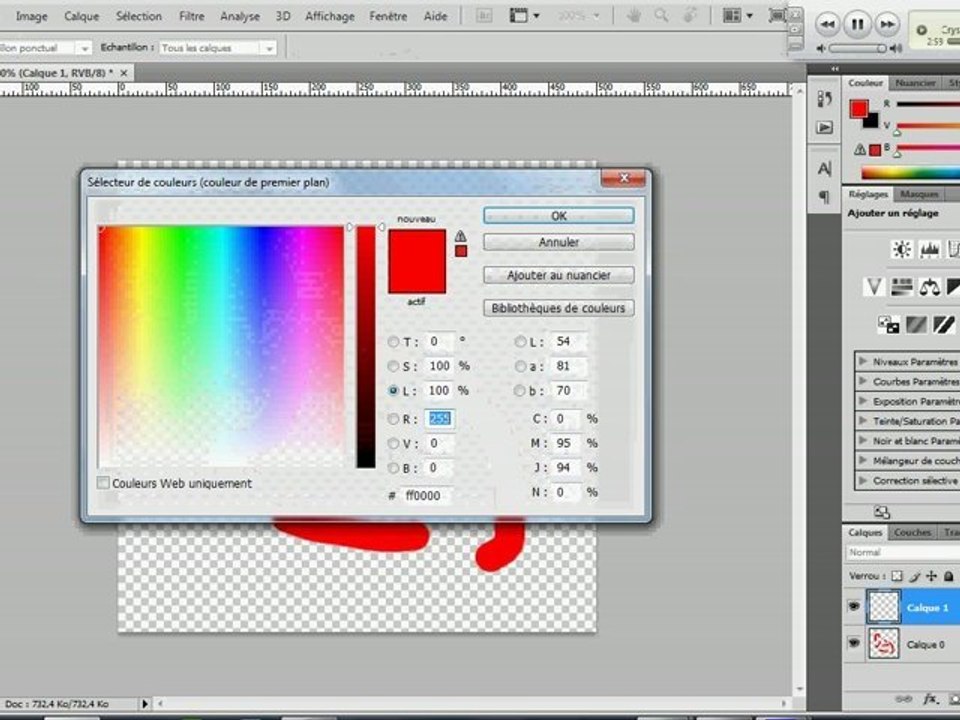Select the Lab a radio button
The height and width of the screenshot is (720, 960).
pos(520,366)
